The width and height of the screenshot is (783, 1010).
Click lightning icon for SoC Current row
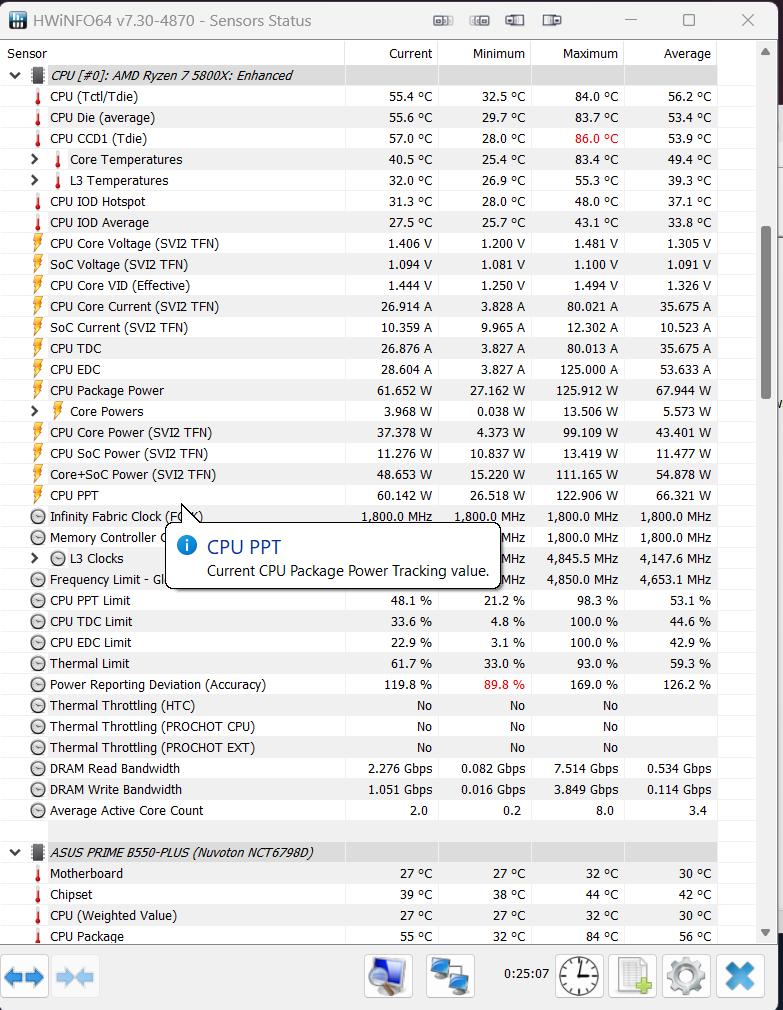click(37, 327)
